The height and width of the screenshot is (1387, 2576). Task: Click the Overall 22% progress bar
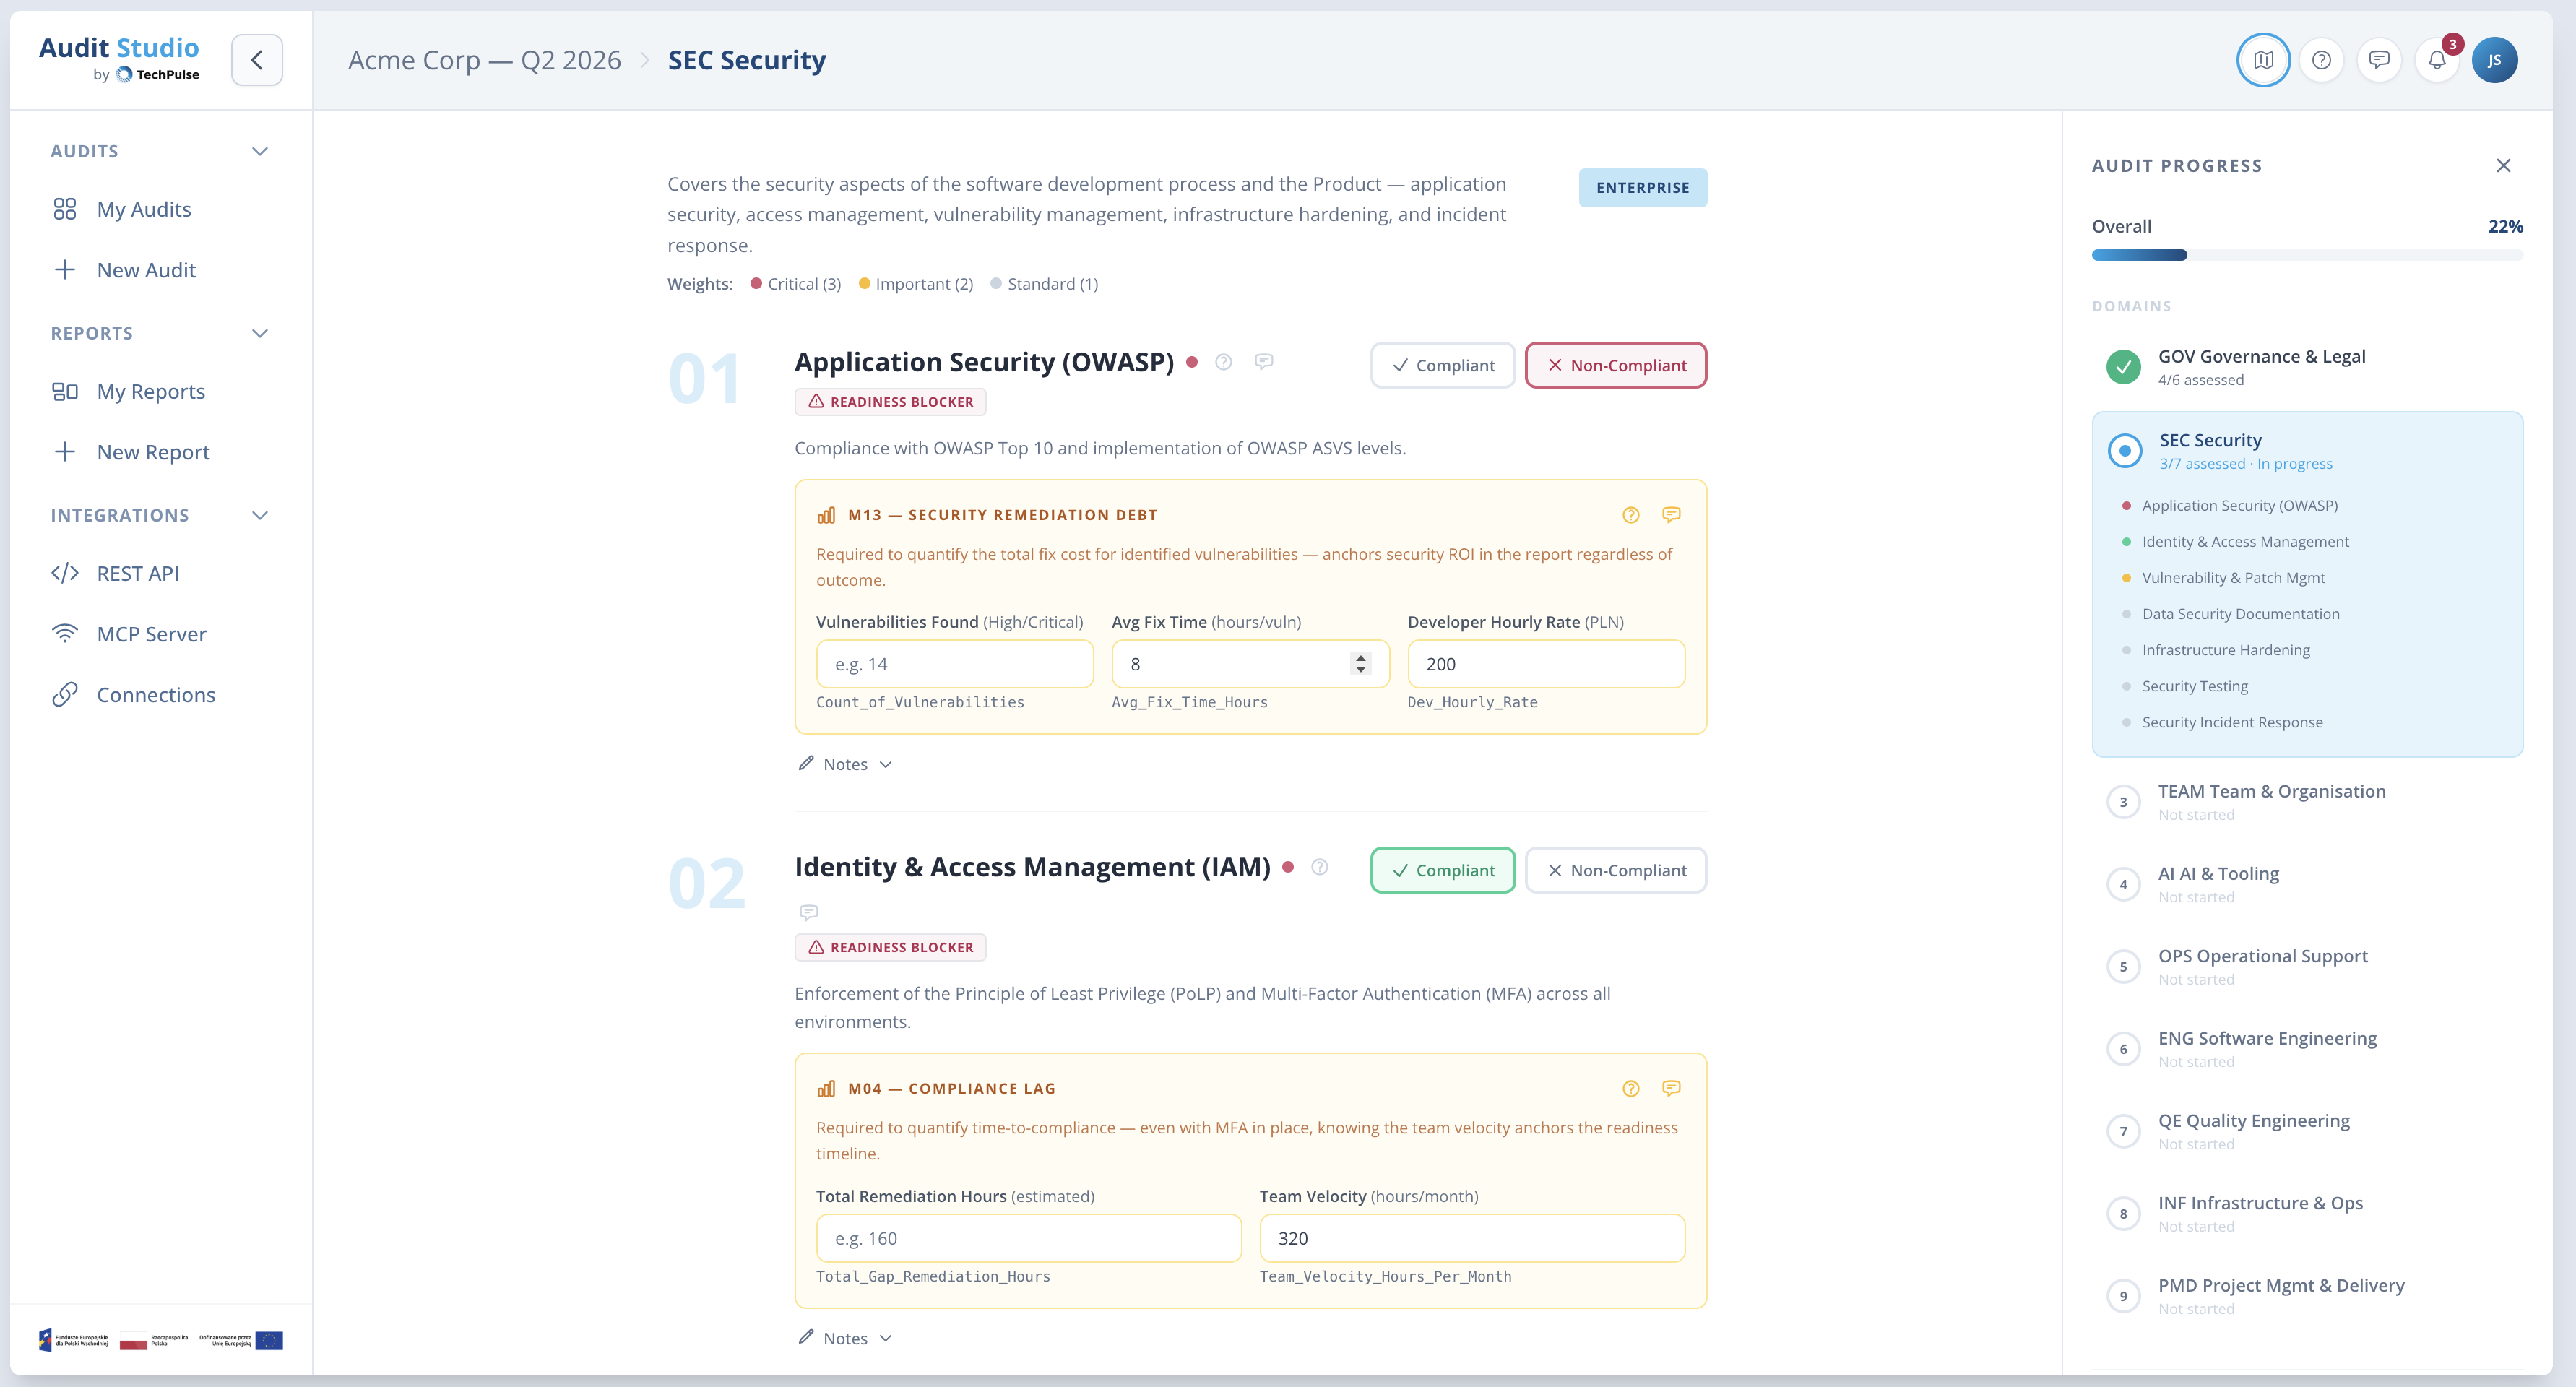pos(2307,255)
